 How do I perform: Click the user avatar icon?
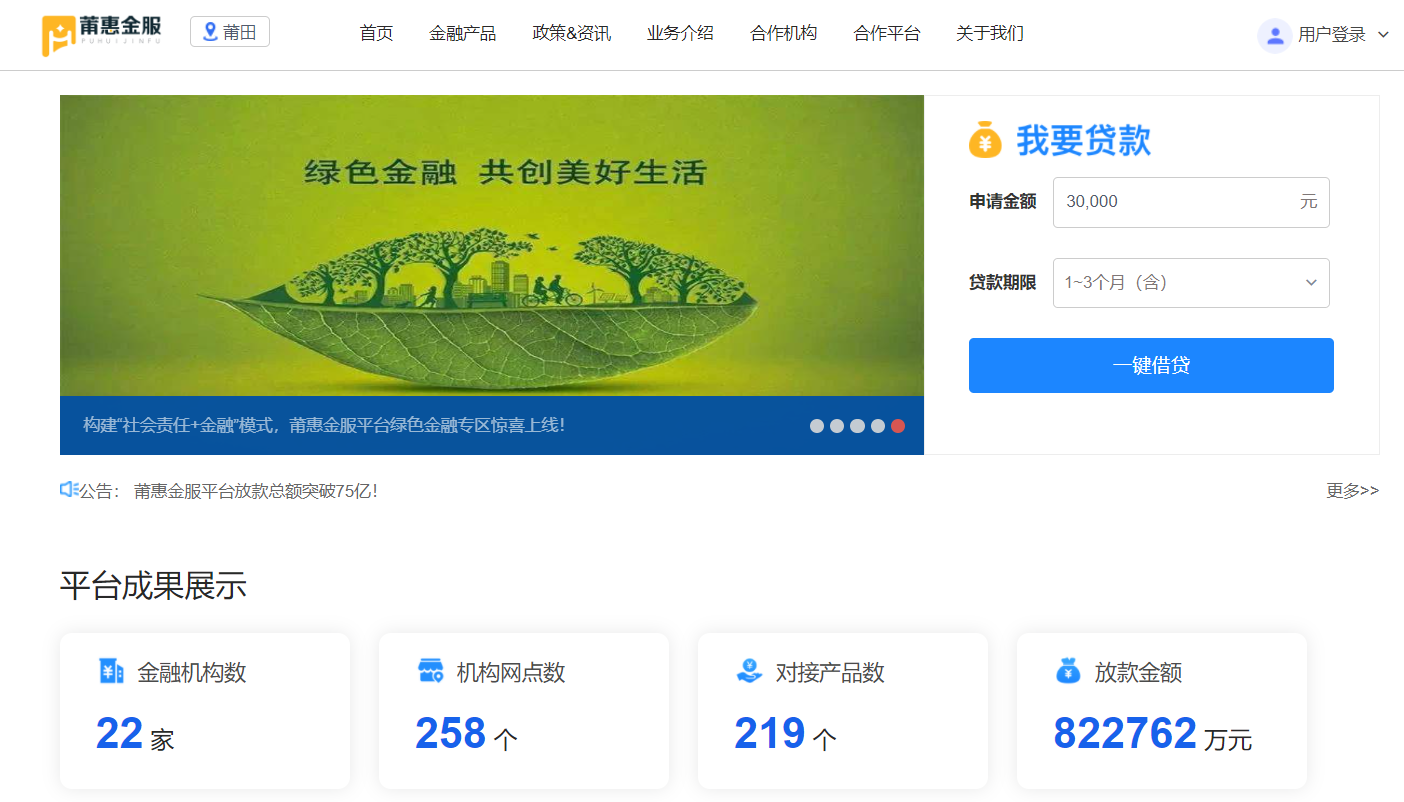tap(1274, 35)
